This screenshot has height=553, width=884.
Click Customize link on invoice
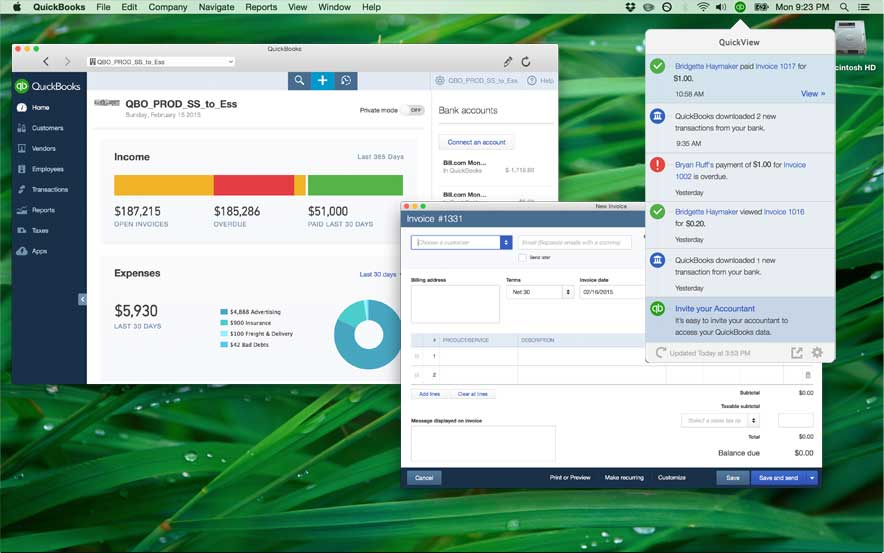(x=672, y=477)
